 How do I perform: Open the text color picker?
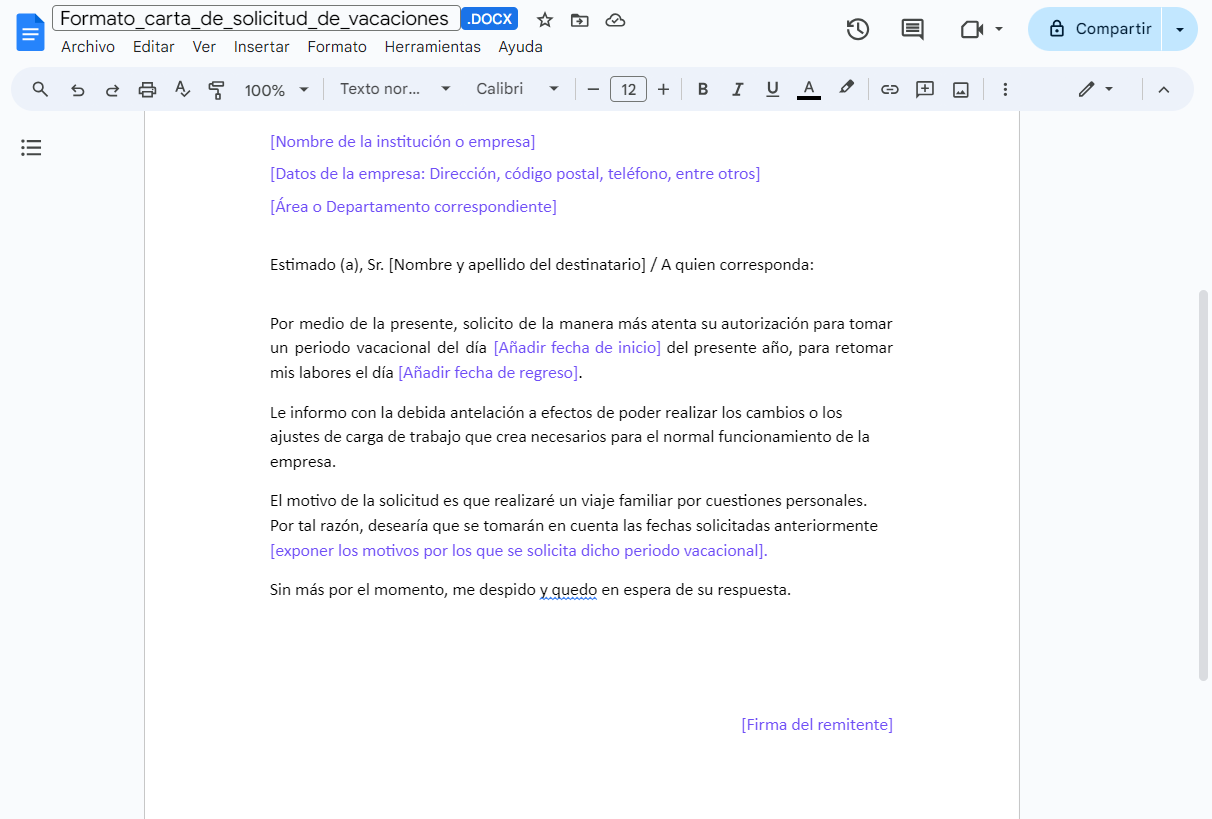pos(808,89)
